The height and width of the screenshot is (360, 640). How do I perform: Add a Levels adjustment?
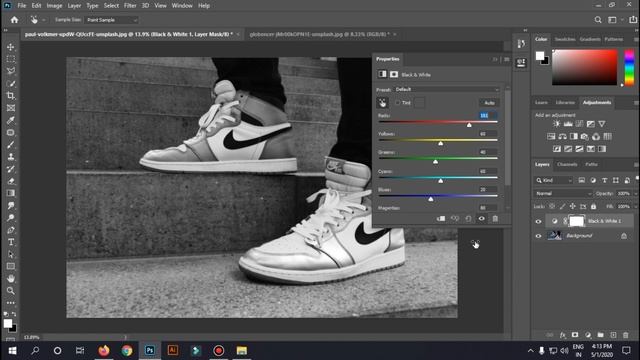[x=568, y=124]
